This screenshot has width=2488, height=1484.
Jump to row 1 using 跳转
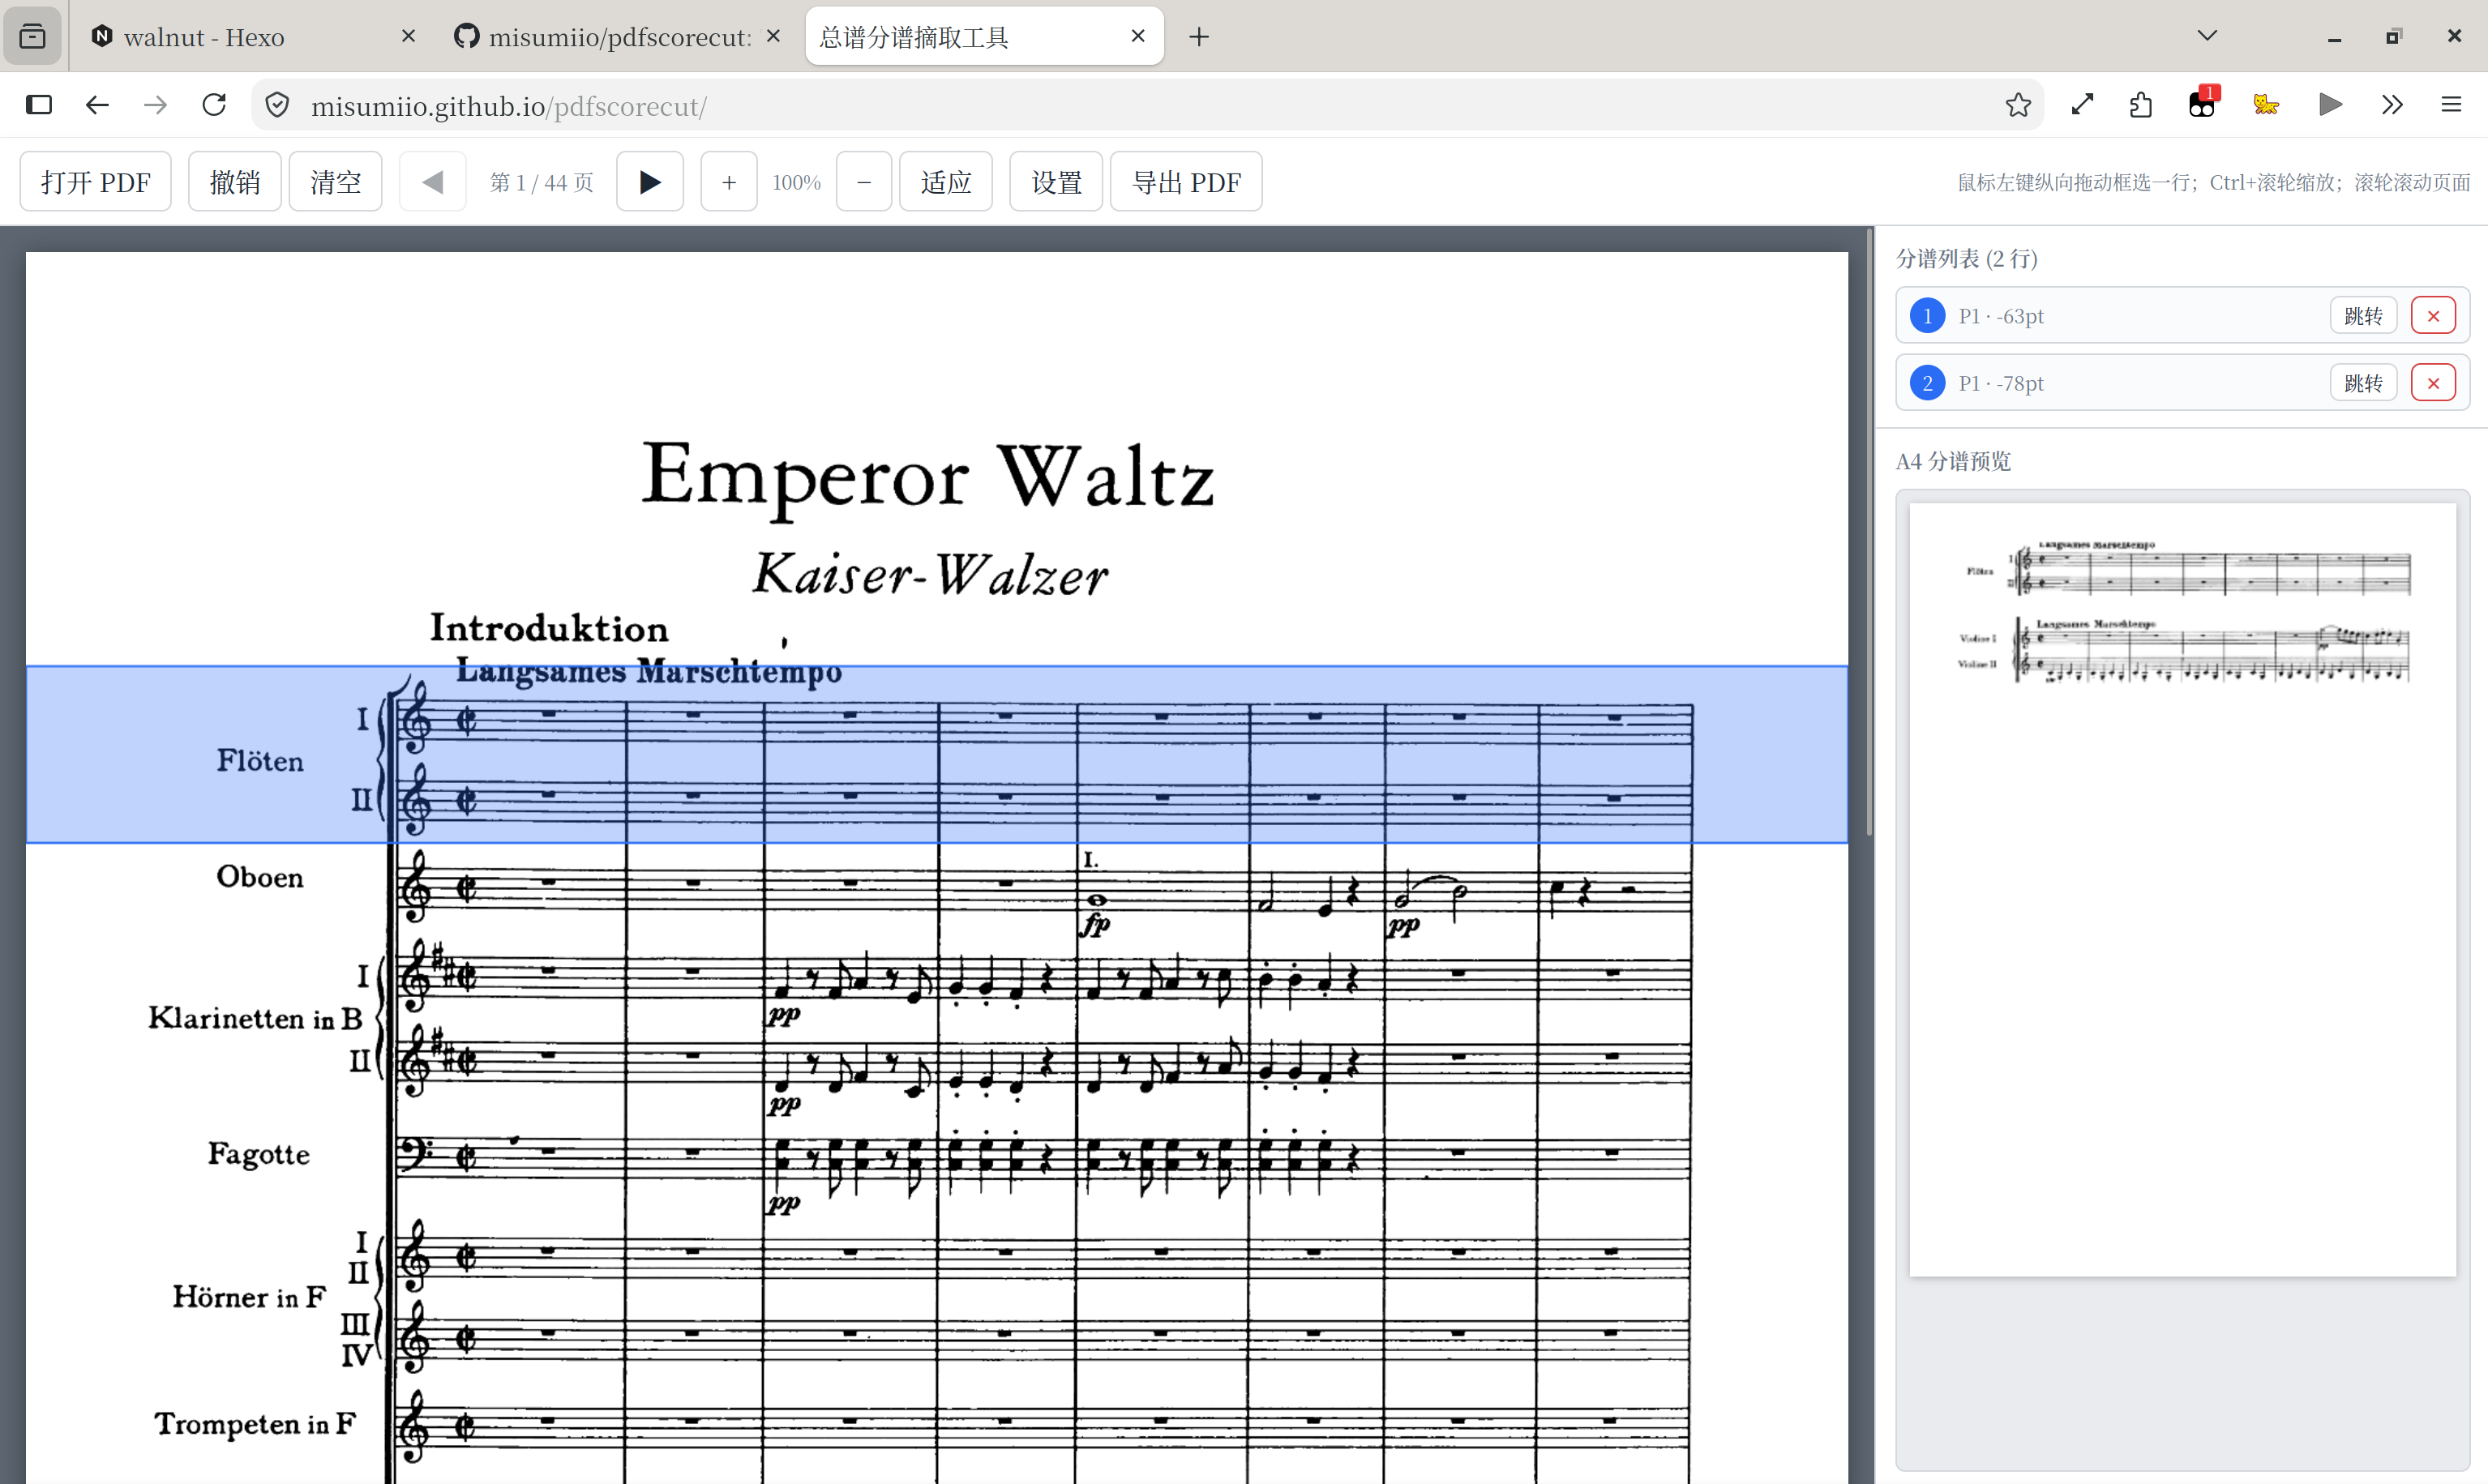pos(2364,316)
